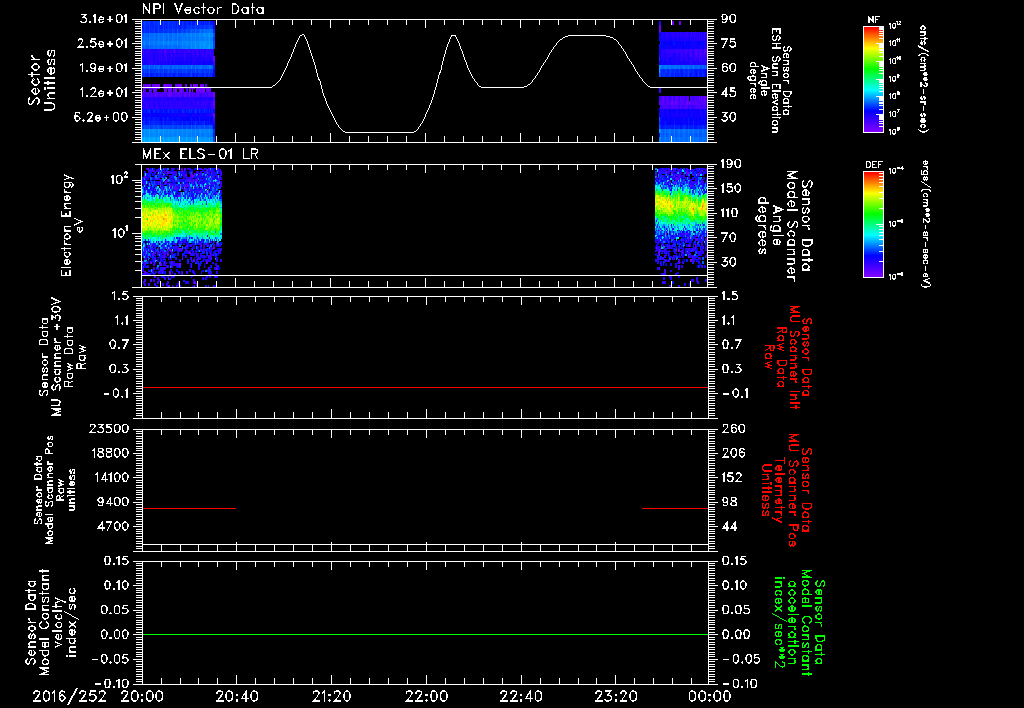
Task: Click the "00:00" time axis label
Action: coord(709,696)
